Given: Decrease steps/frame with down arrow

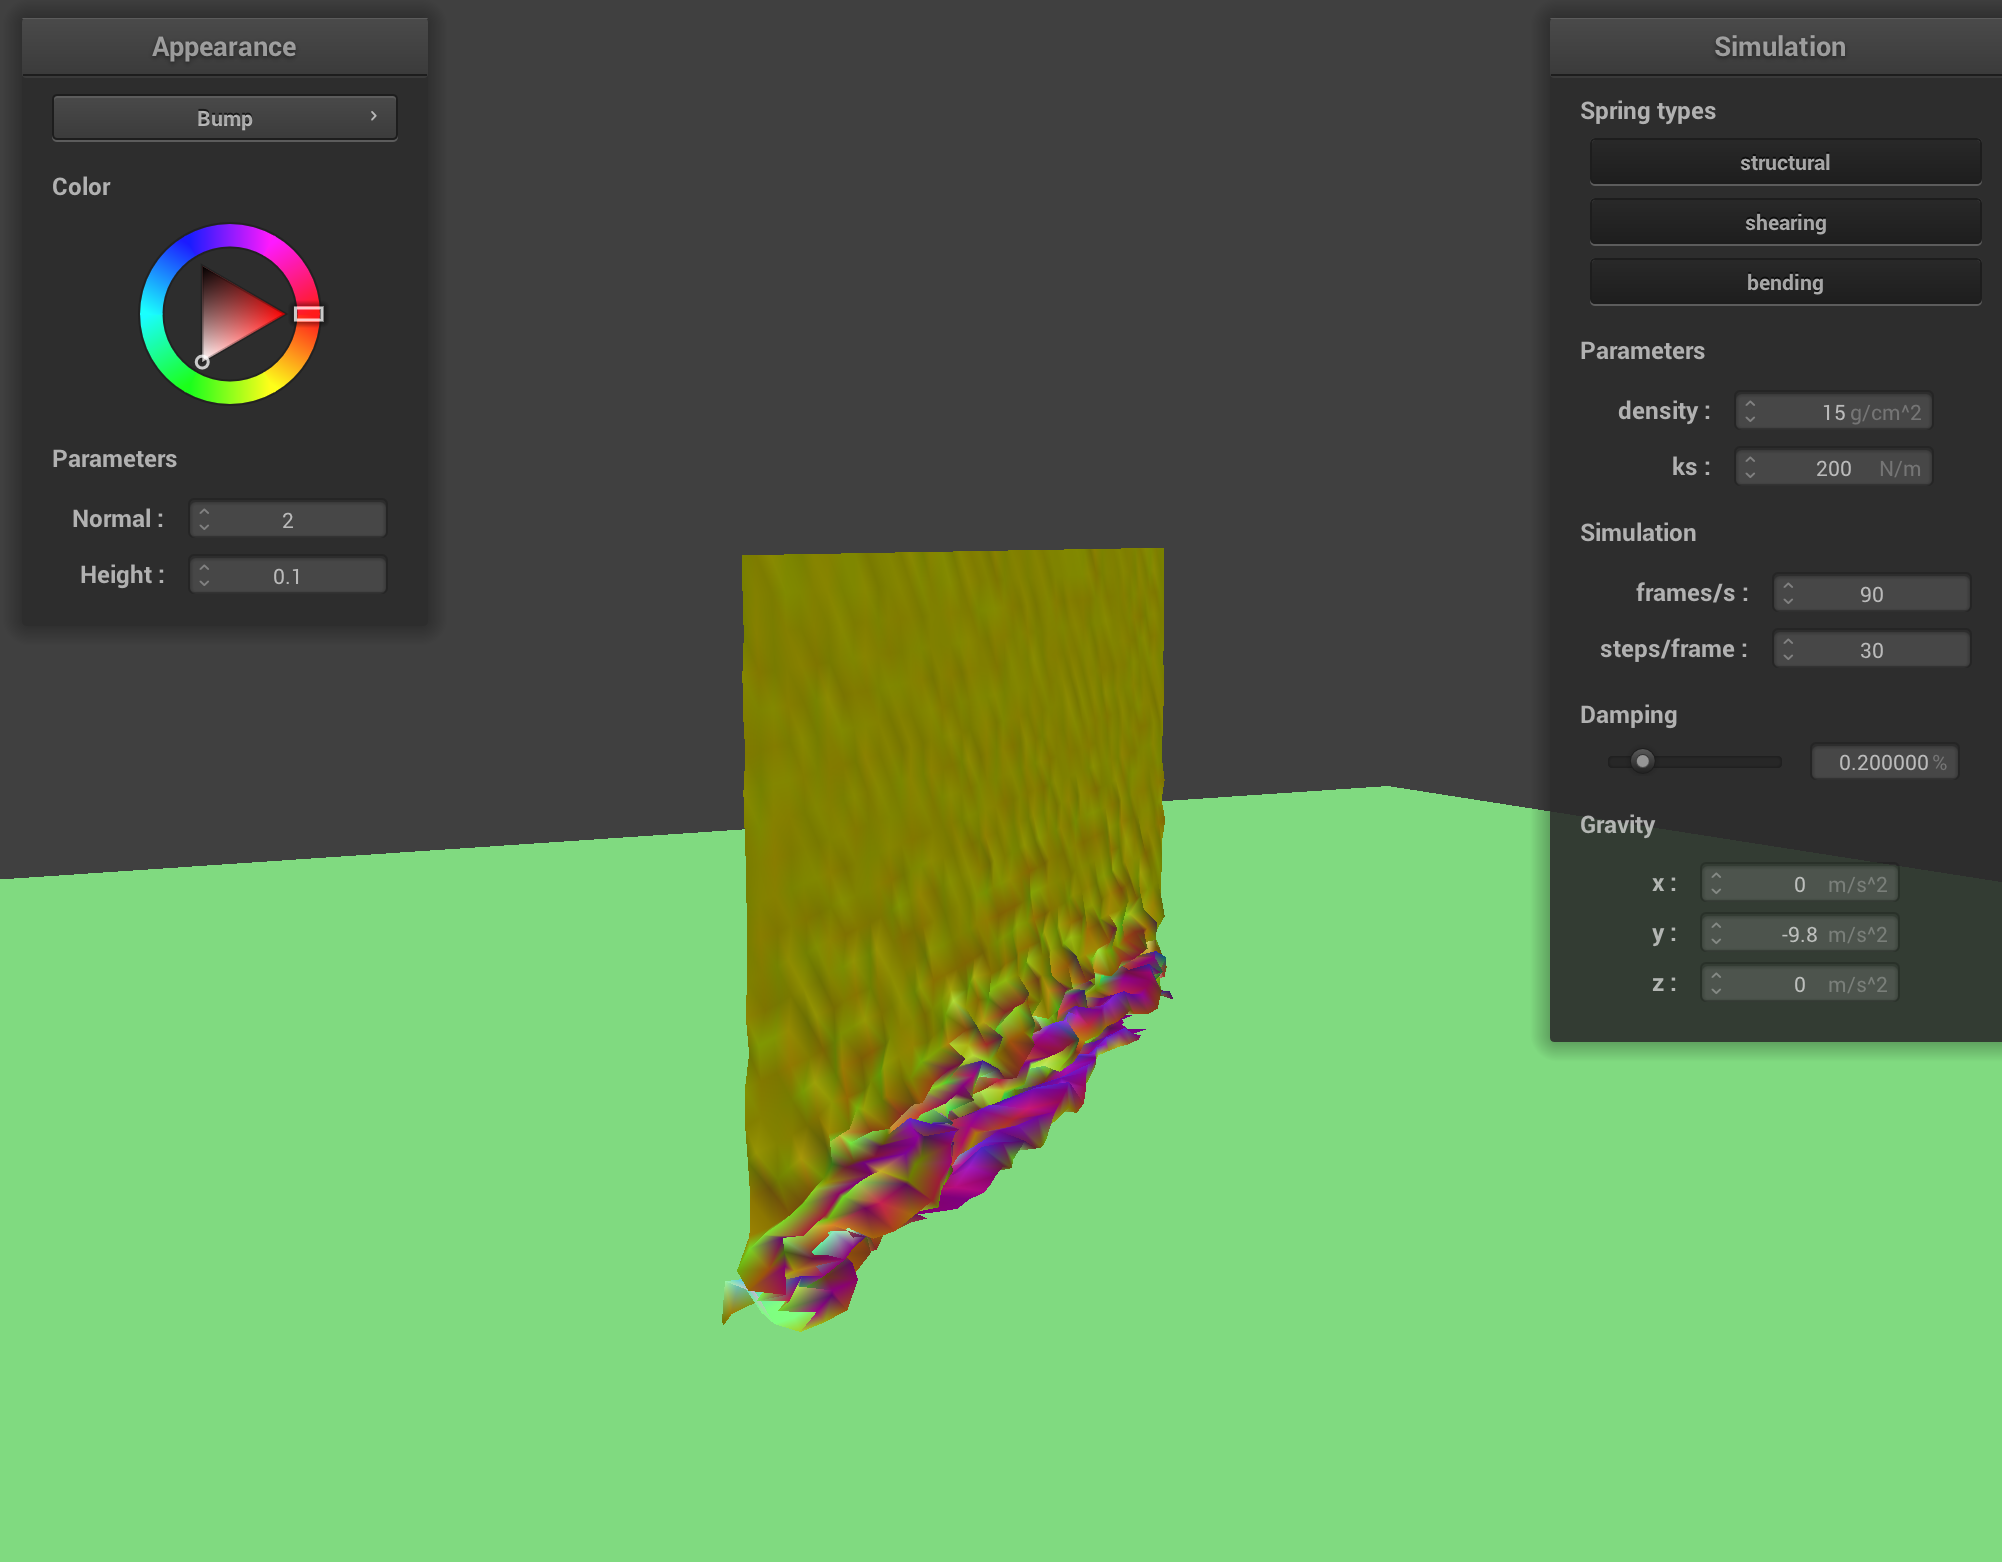Looking at the screenshot, I should point(1788,657).
